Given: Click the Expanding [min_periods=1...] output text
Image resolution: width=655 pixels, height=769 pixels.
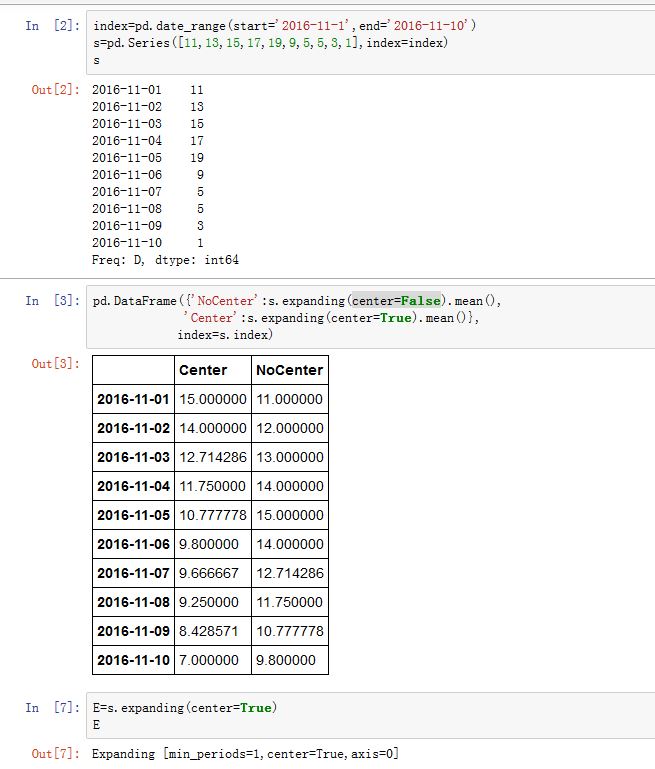Looking at the screenshot, I should tap(245, 753).
